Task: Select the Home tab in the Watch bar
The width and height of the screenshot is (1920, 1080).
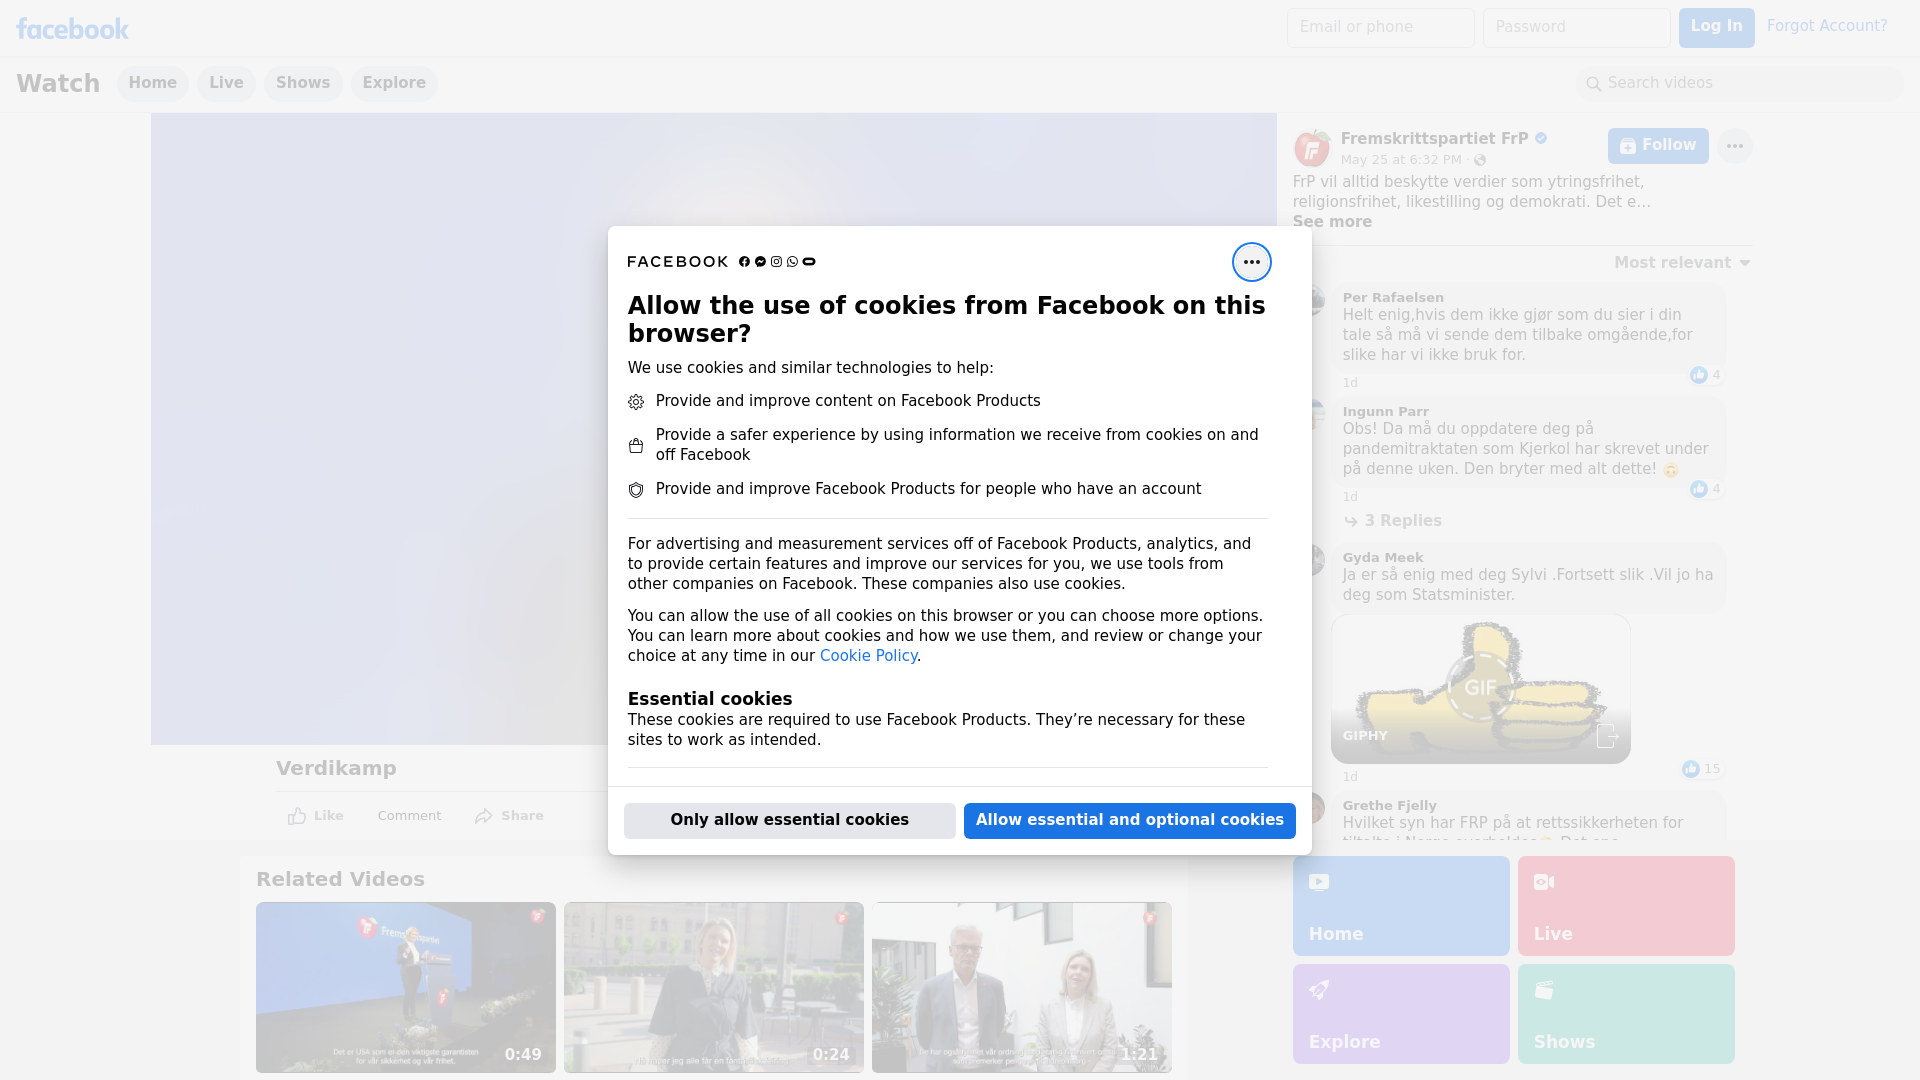Action: tap(152, 83)
